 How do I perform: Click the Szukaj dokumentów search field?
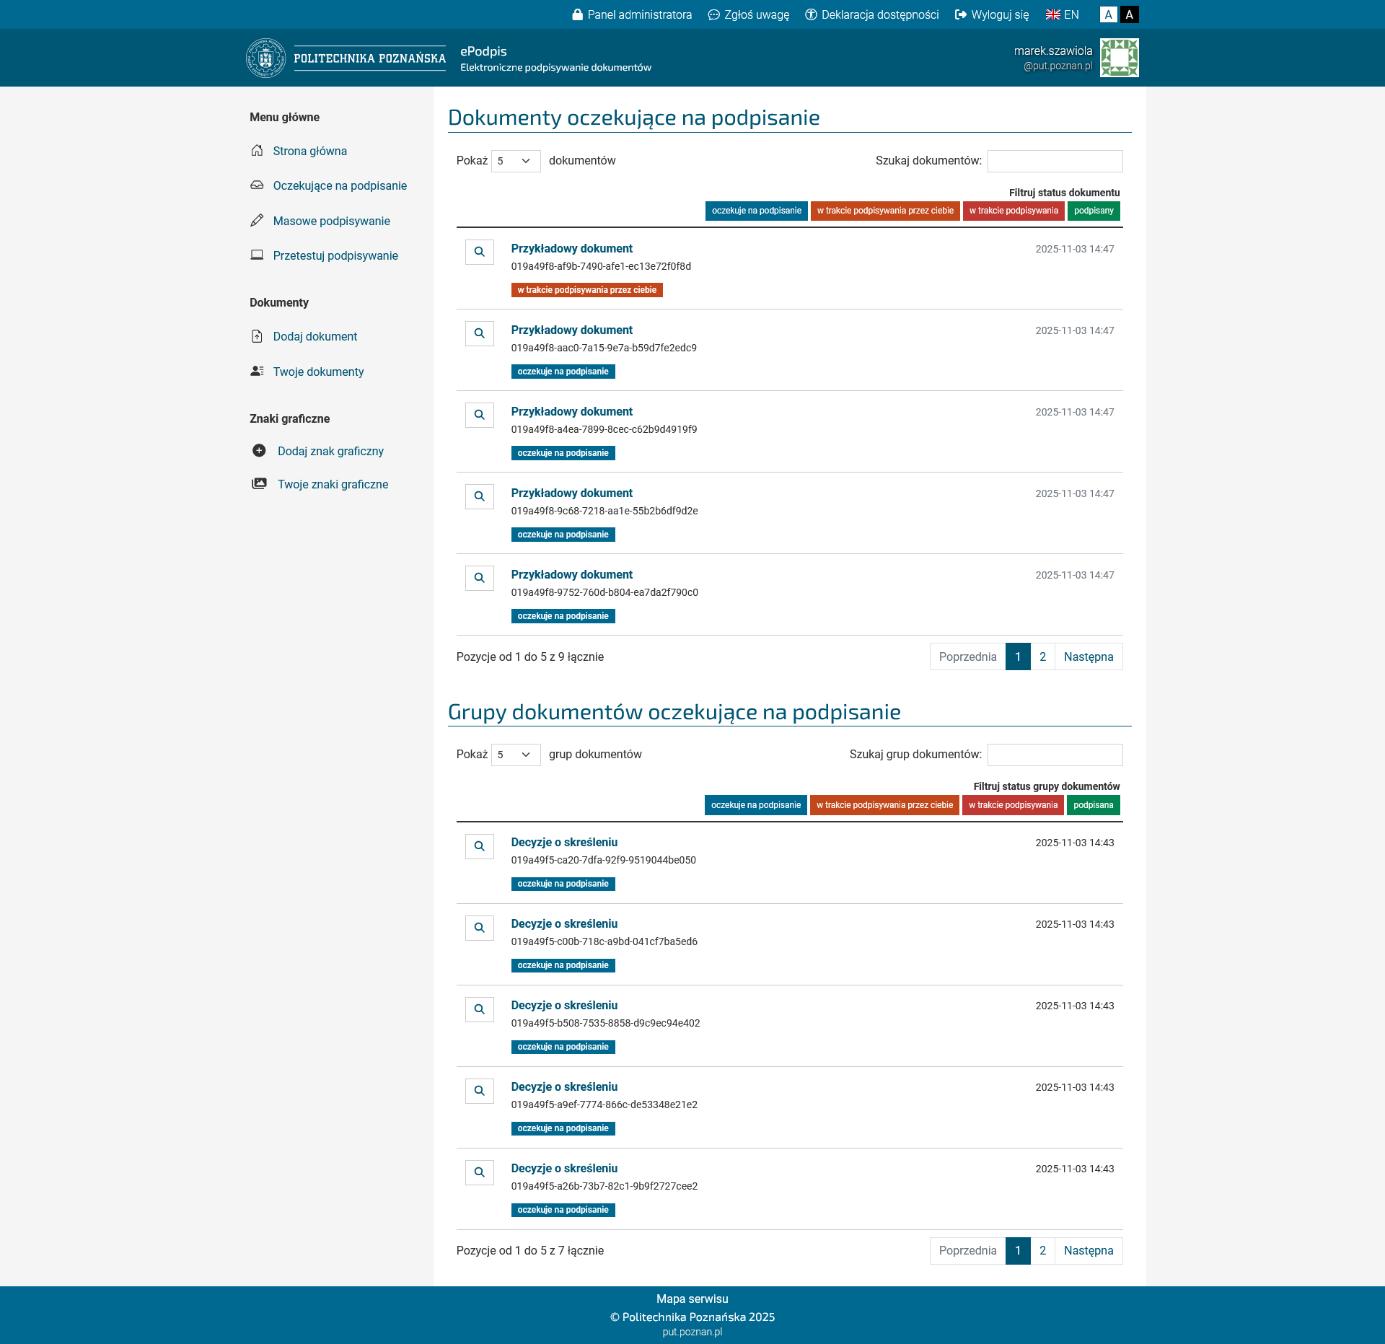tap(1054, 161)
